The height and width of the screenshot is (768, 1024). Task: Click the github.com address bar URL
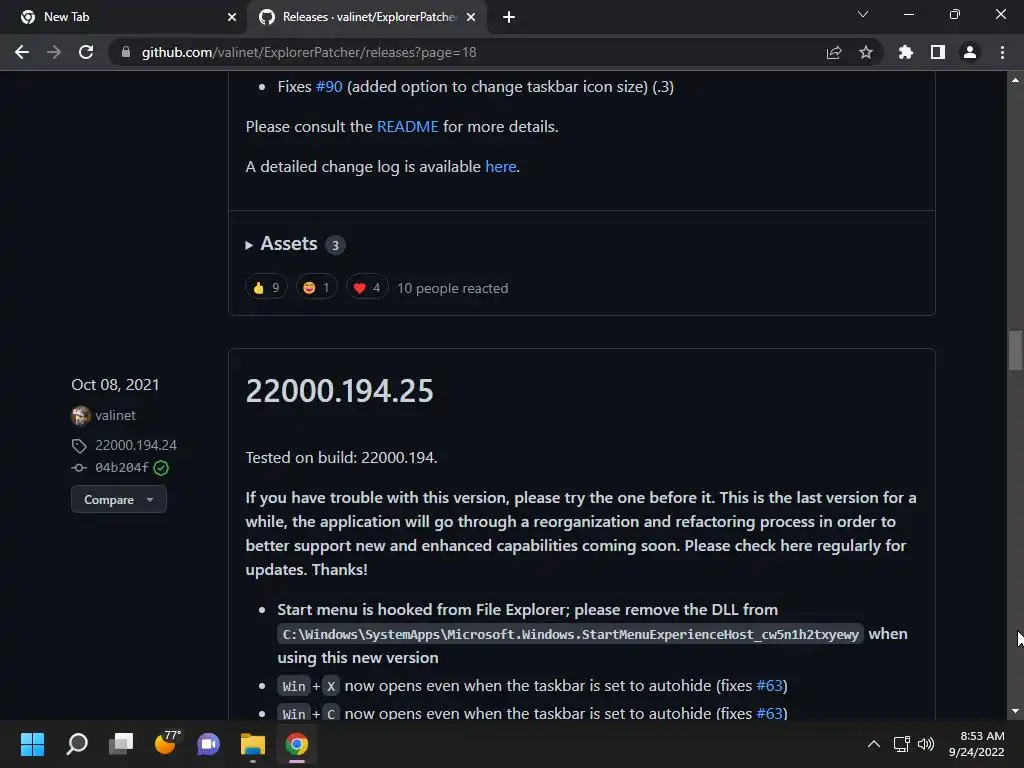(x=309, y=52)
